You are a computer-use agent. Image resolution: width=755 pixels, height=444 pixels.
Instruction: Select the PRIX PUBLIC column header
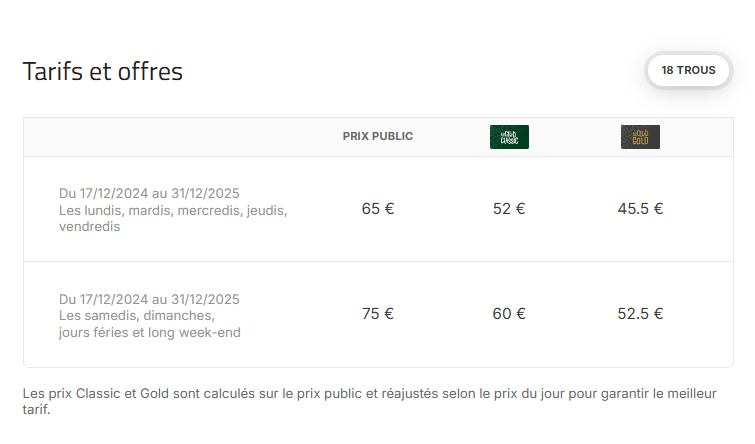(x=378, y=136)
